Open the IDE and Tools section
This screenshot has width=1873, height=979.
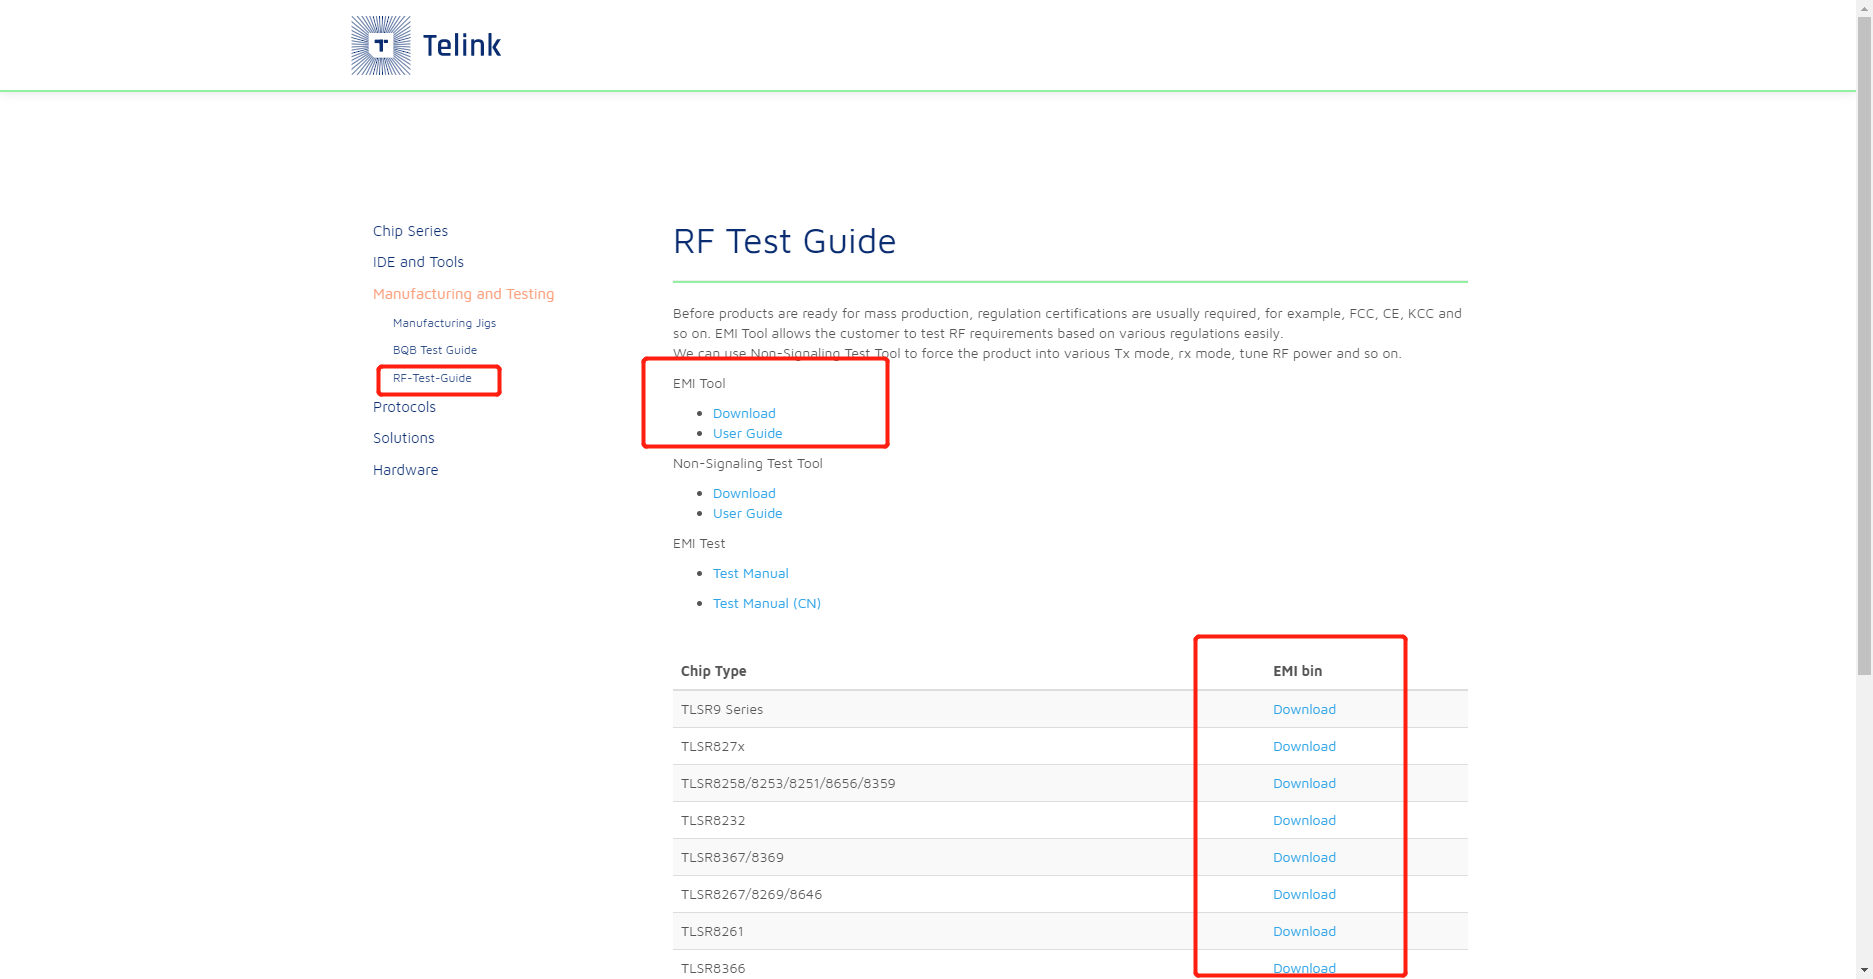(x=418, y=262)
